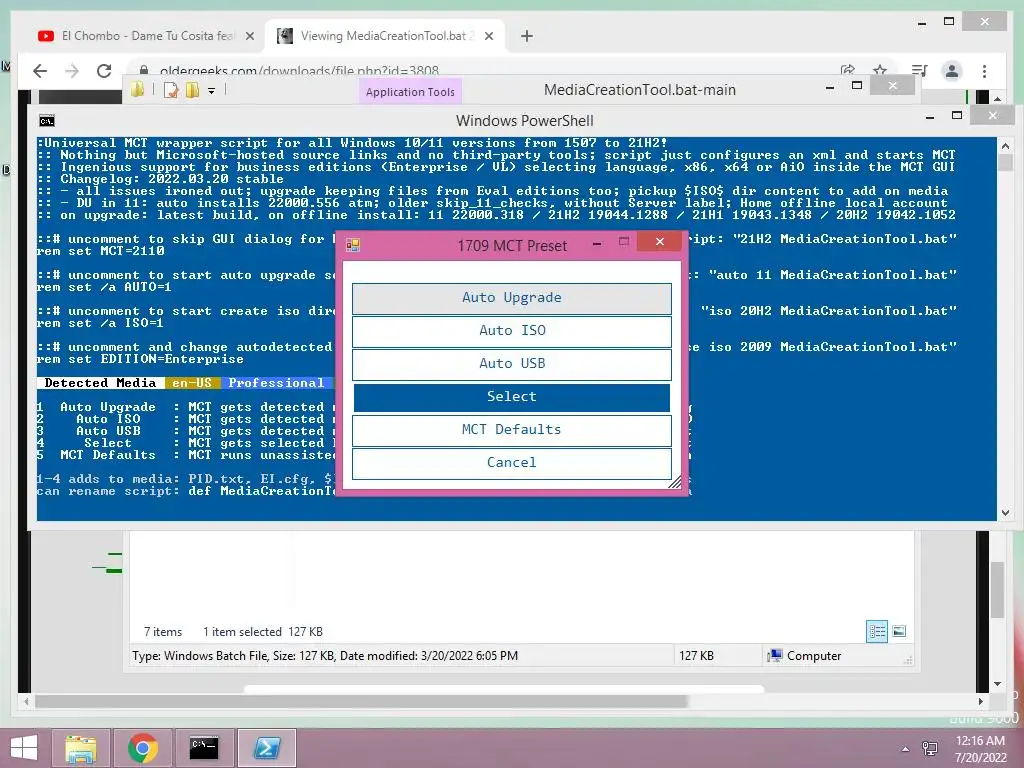The image size is (1024, 768).
Task: Click the 'Professional' detected media label
Action: 277,383
